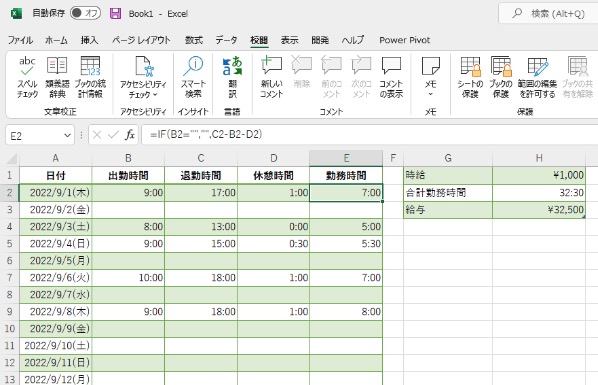This screenshot has width=598, height=385.
Task: Open the Page Layout (ページレイアウト) tab
Action: pos(141,40)
